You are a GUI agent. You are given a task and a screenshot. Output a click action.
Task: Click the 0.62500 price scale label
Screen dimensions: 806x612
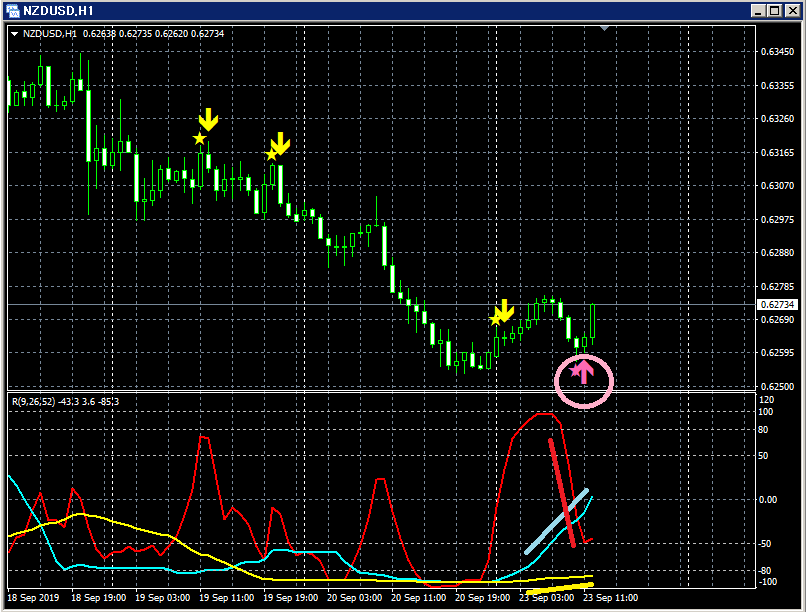[777, 386]
